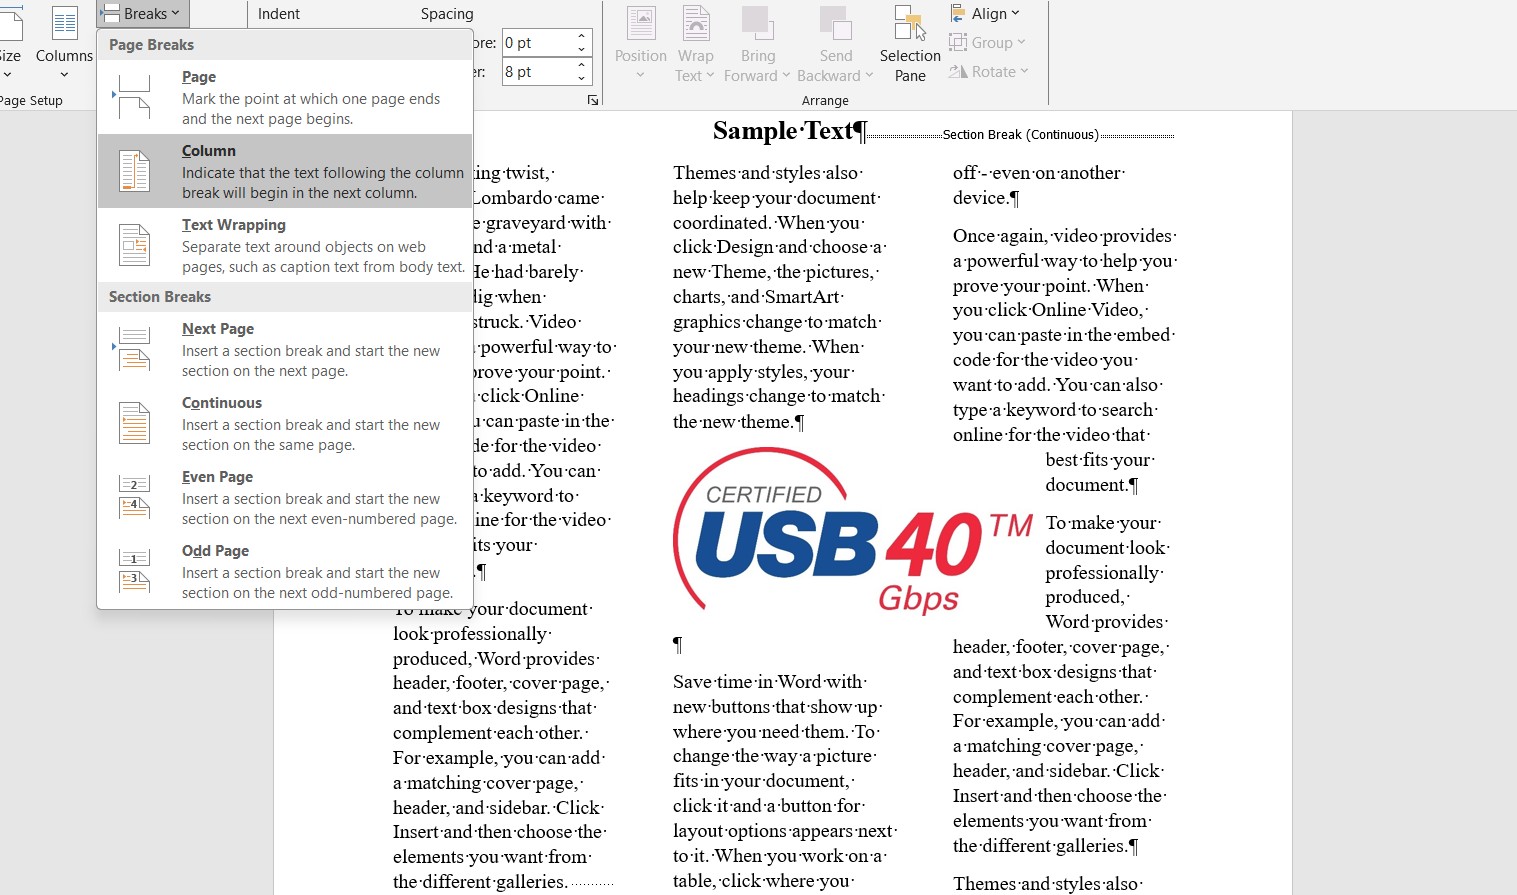Click the 'Once again, video provides' paragraph
Screen dimensions: 1517x895
point(1065,335)
